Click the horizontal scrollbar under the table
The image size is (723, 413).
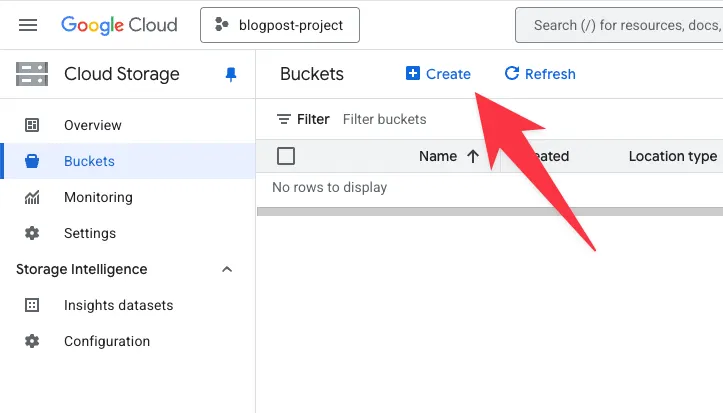(x=489, y=211)
